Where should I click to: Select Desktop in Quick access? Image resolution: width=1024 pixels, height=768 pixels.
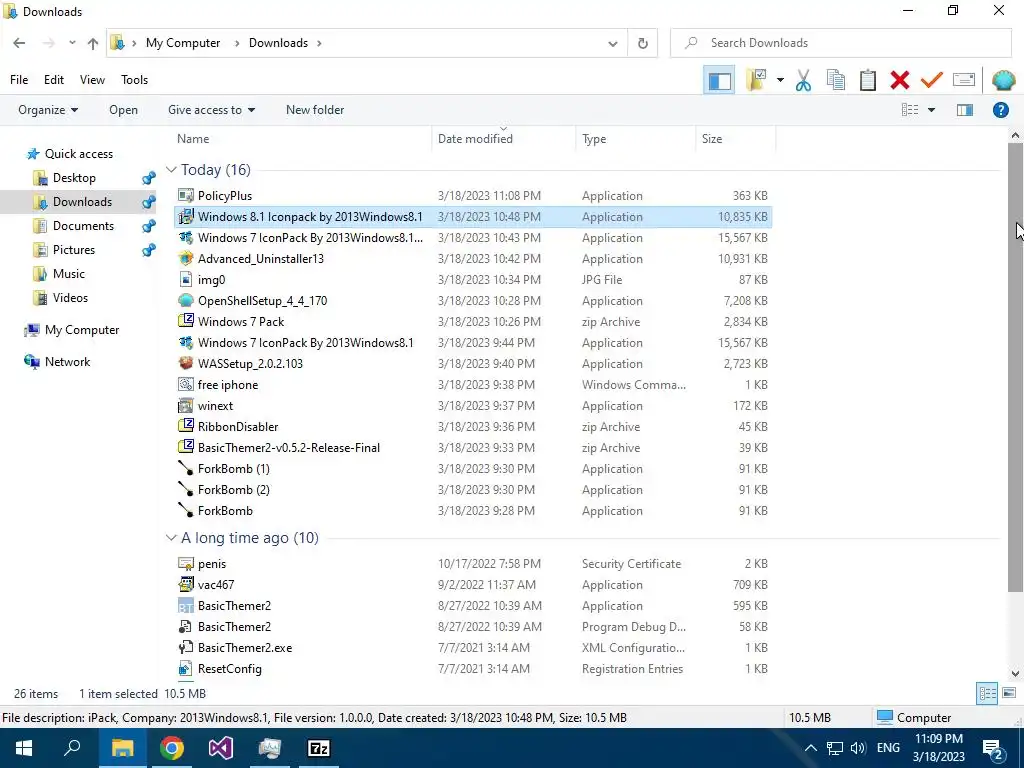(74, 178)
